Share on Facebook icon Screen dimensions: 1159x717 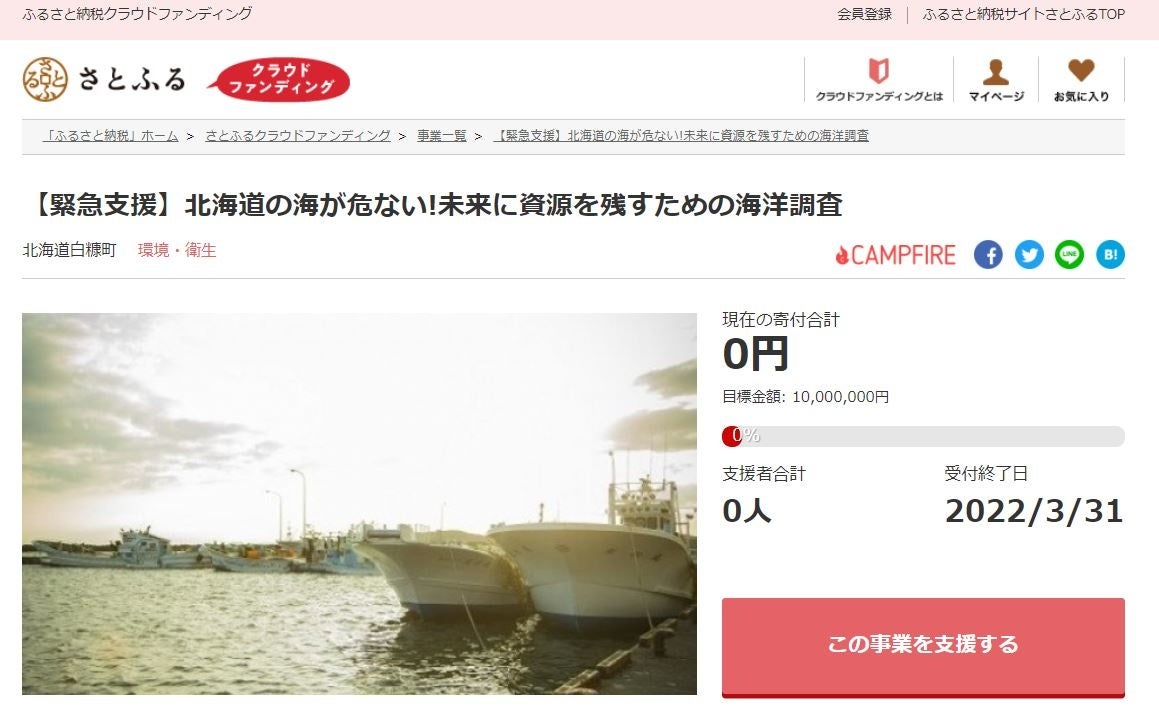pyautogui.click(x=988, y=255)
